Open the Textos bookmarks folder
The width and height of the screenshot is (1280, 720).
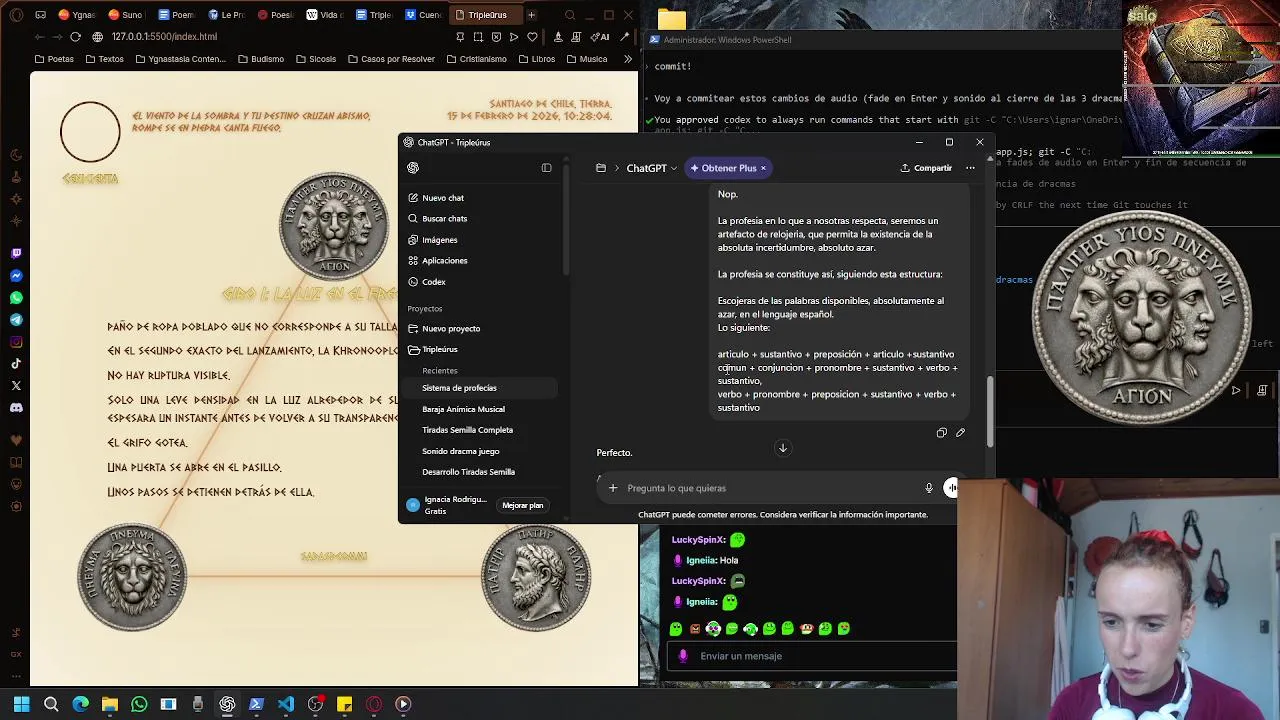pyautogui.click(x=104, y=59)
